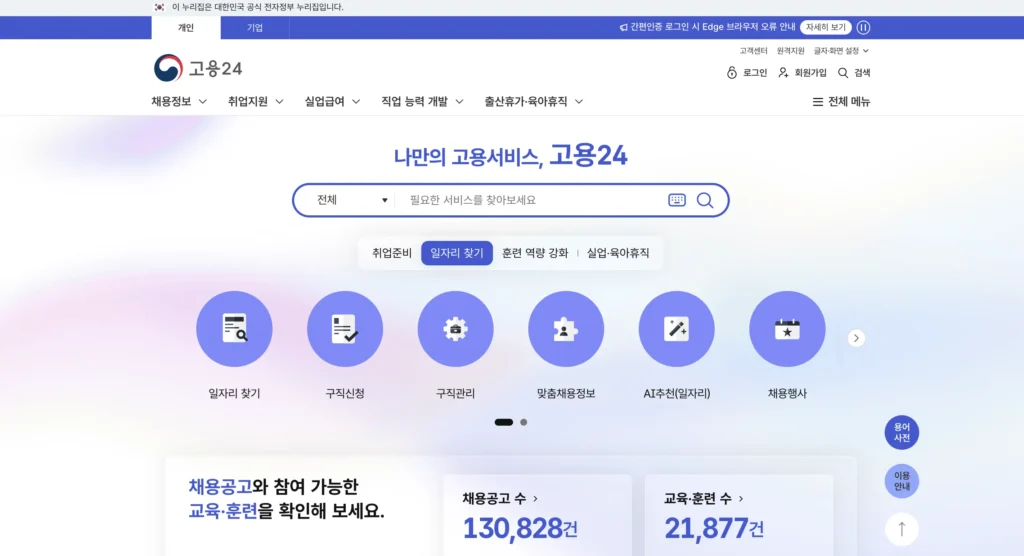The image size is (1024, 556).
Task: Select 훈련 역량 강화 tab
Action: [535, 253]
